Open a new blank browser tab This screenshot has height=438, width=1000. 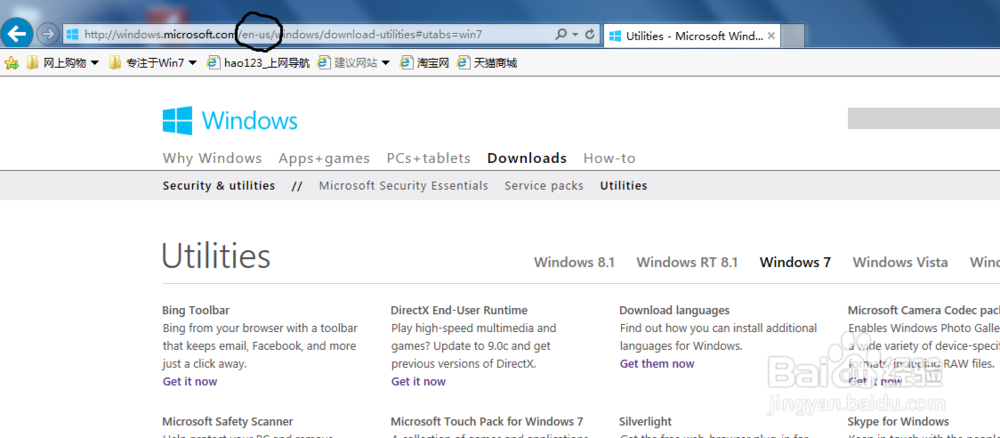tap(793, 36)
